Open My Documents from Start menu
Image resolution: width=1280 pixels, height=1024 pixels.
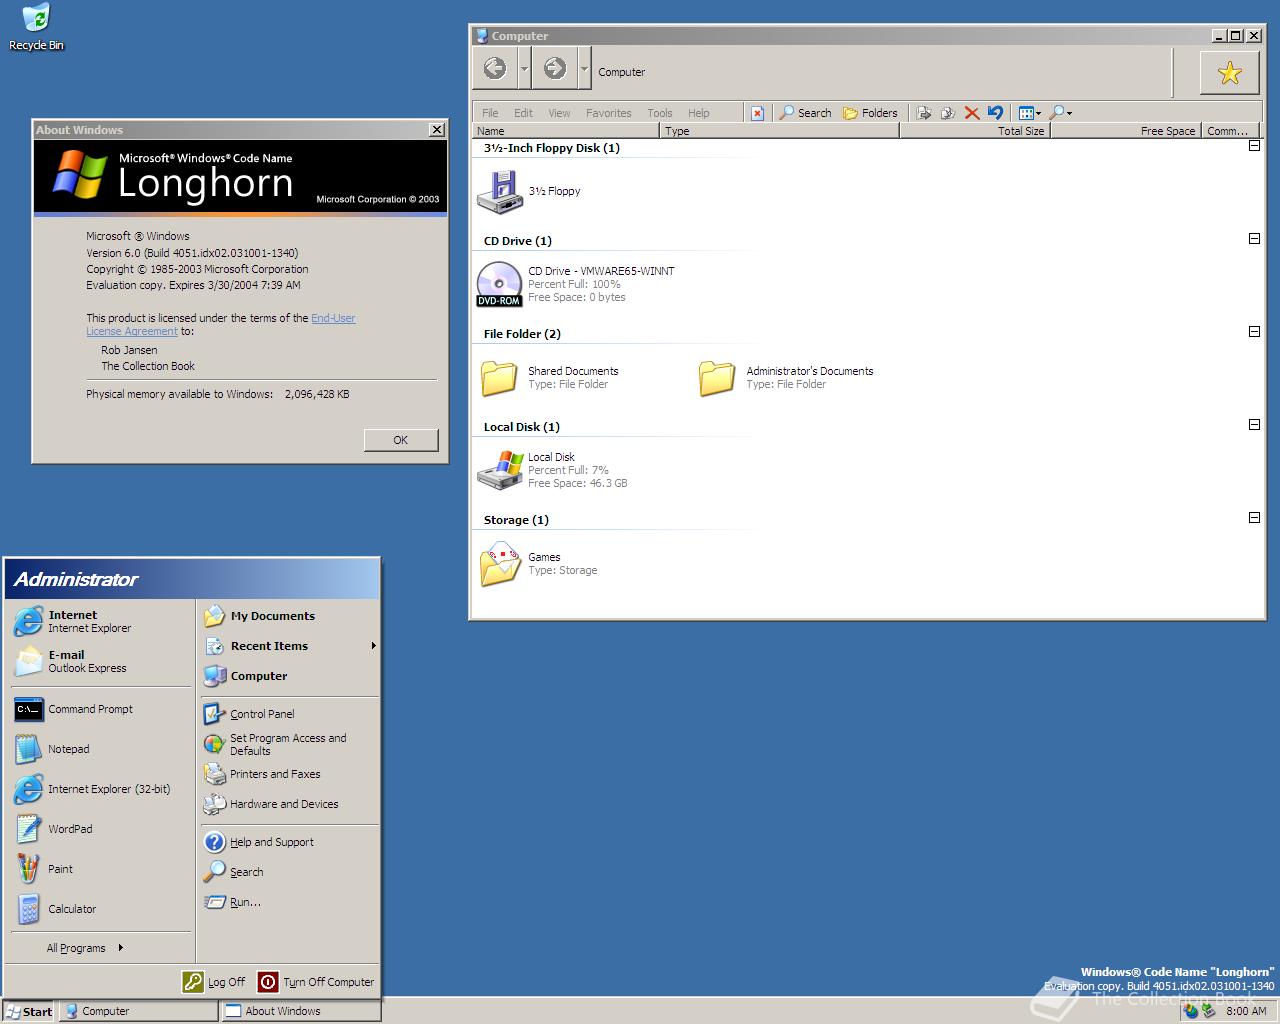pyautogui.click(x=290, y=616)
